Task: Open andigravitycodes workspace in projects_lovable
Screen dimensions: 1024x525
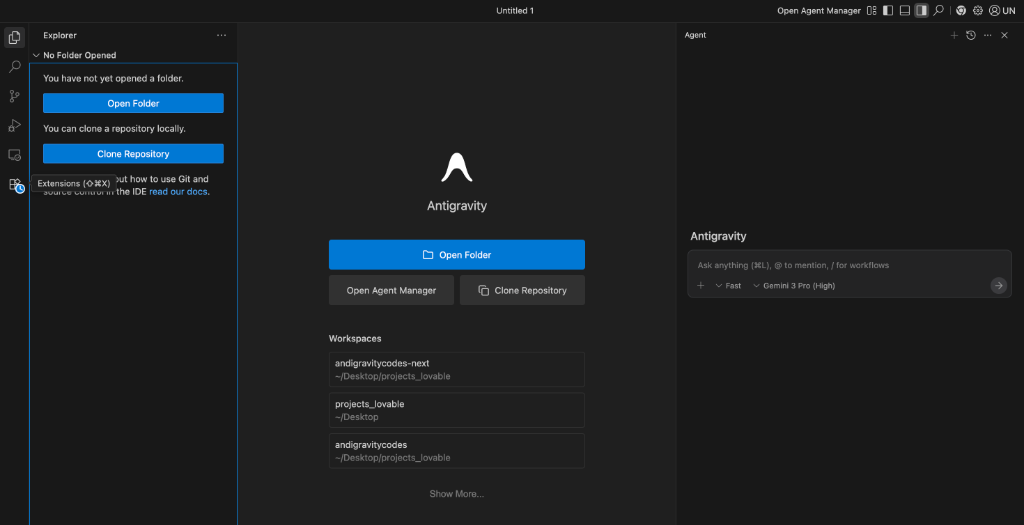Action: 456,451
